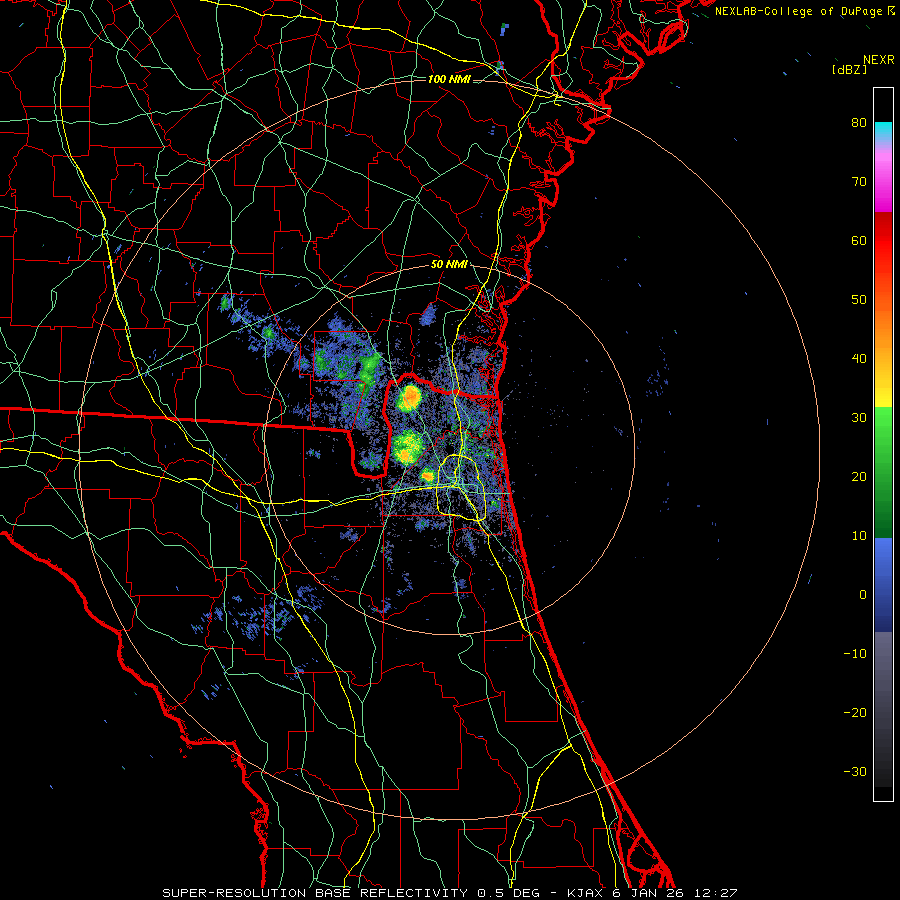Click the 70 value on the dBZ scale
The width and height of the screenshot is (900, 900).
(859, 181)
